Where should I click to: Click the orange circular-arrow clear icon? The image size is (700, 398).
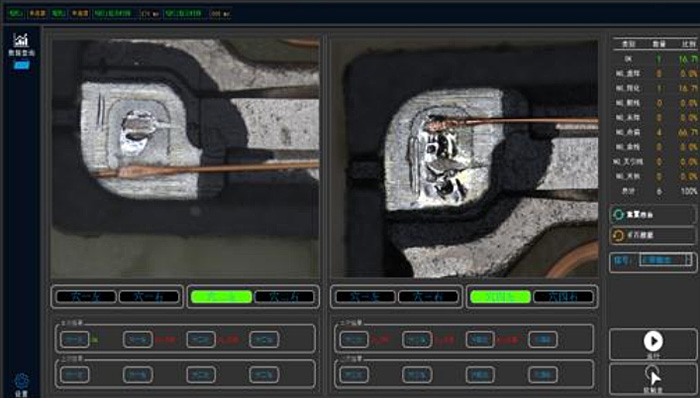coord(618,235)
